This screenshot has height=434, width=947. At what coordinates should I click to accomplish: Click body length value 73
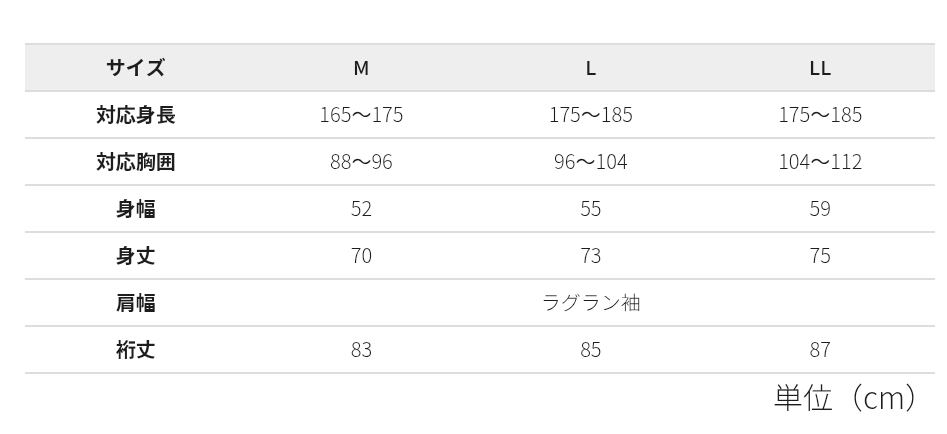[591, 256]
